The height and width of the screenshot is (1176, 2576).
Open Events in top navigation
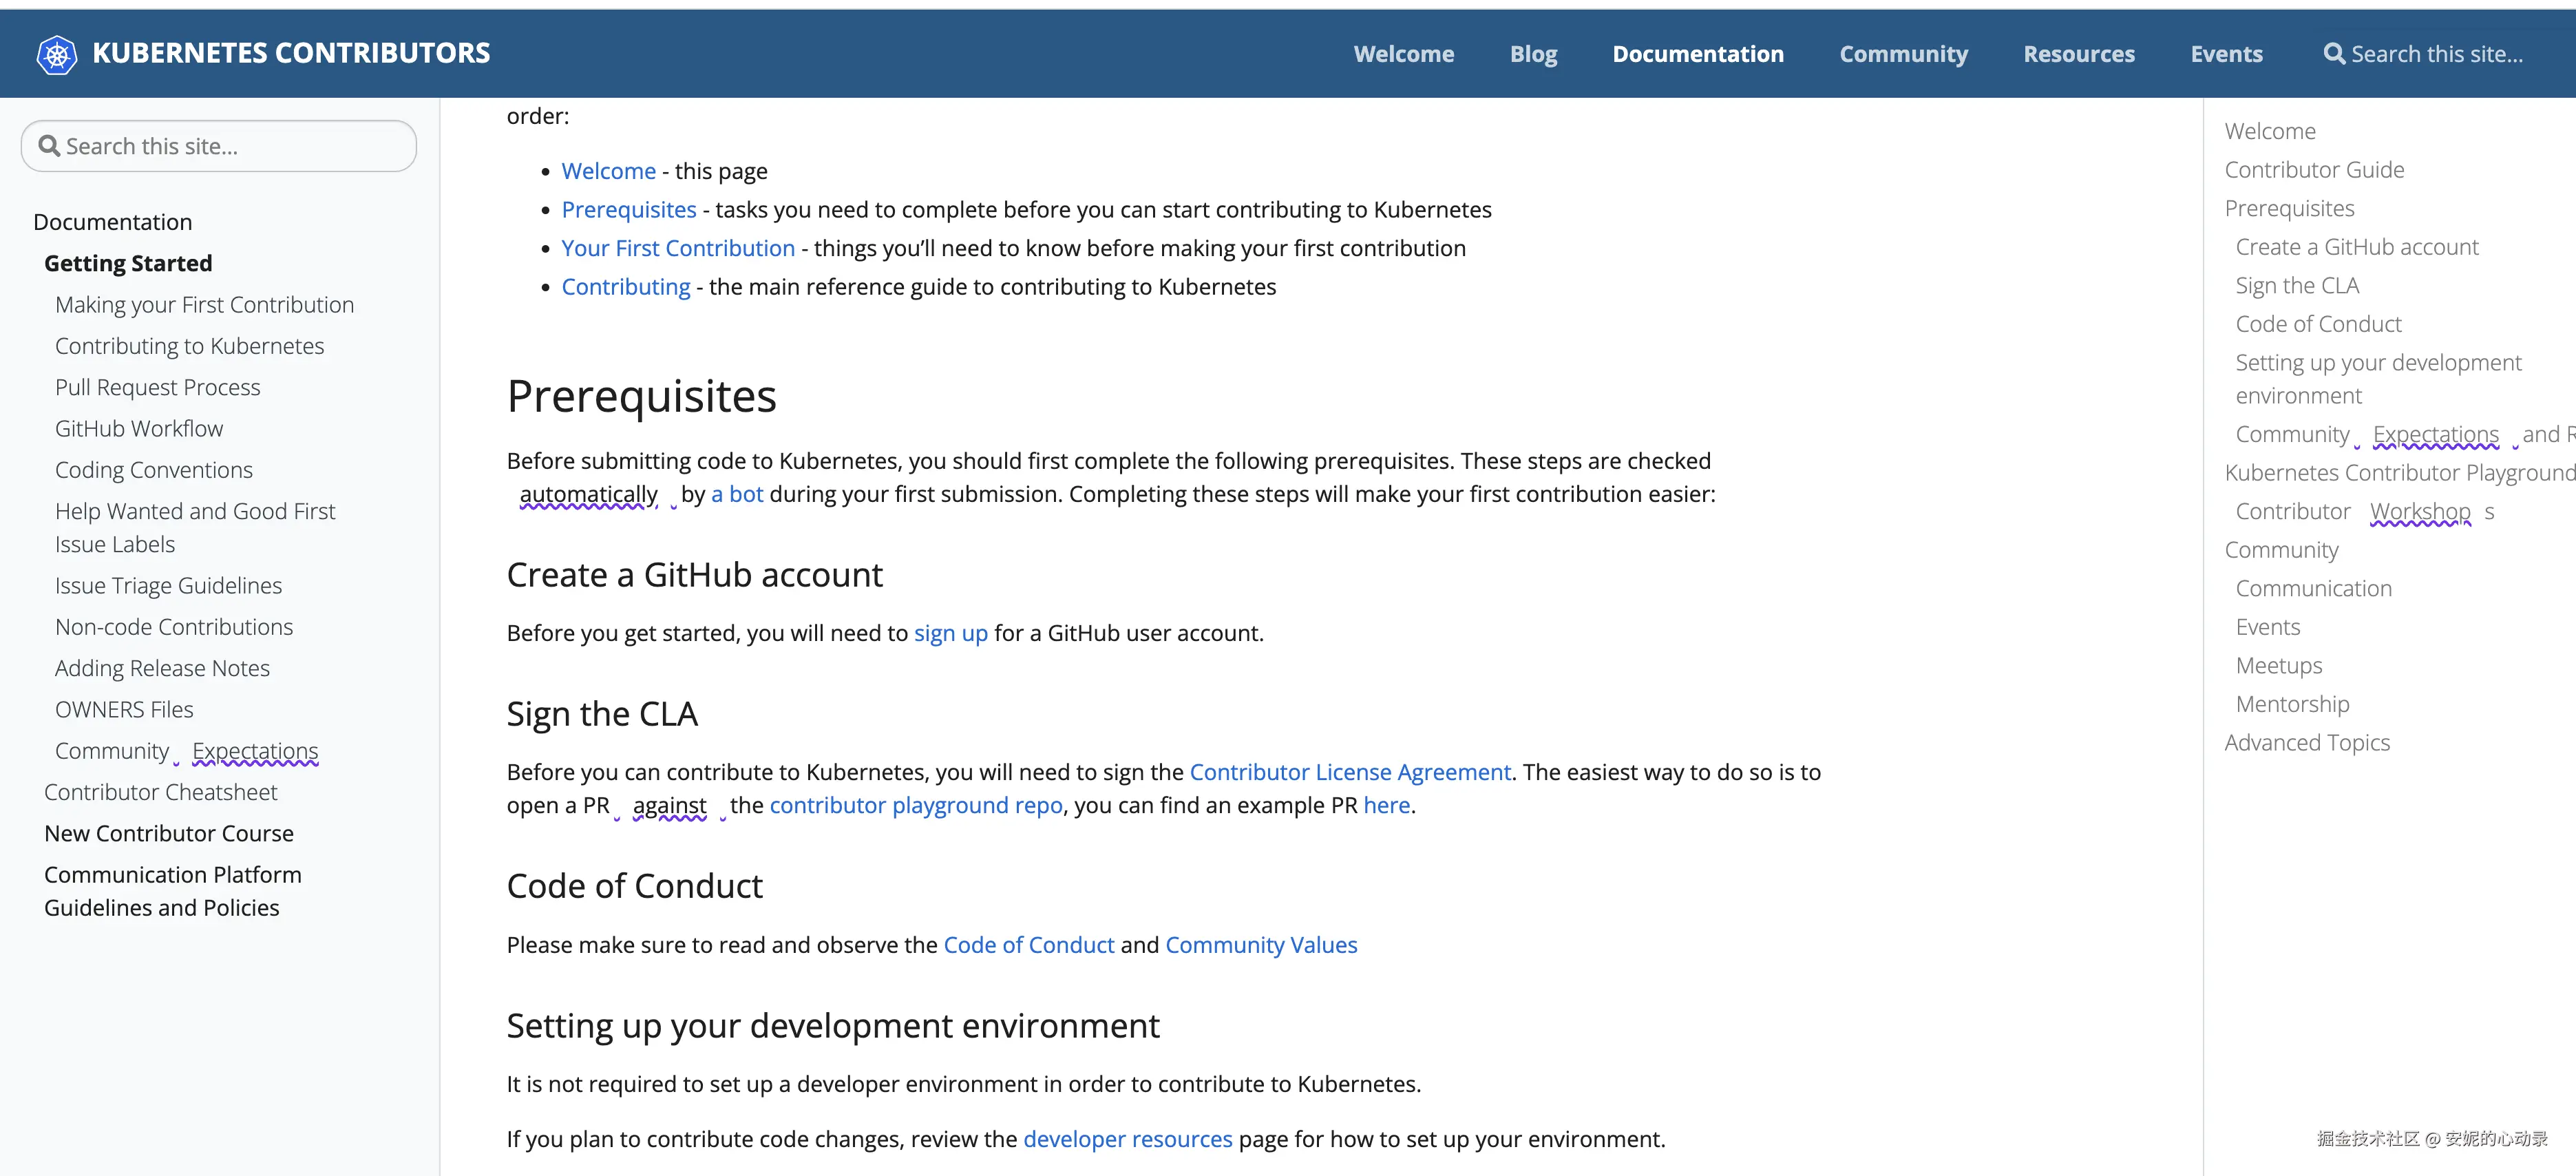(2226, 54)
